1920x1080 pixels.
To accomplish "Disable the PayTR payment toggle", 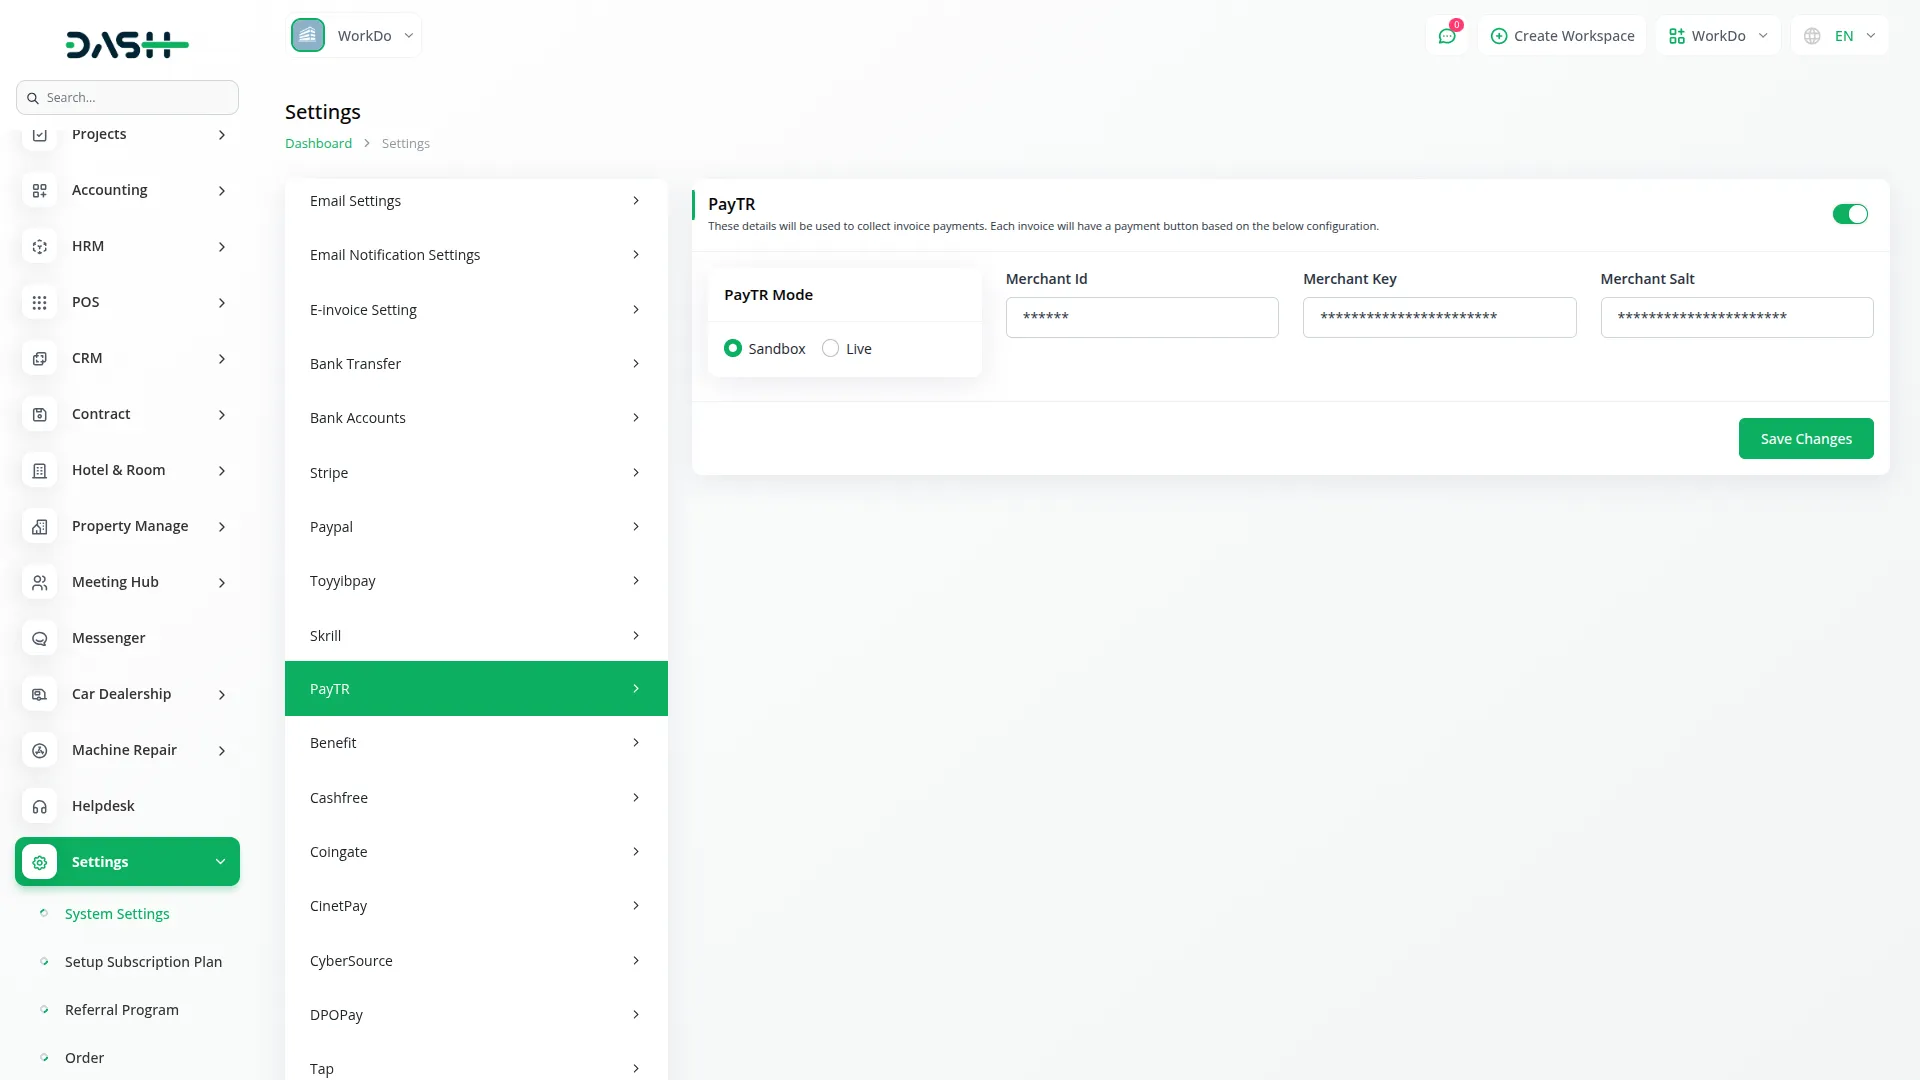I will coord(1849,214).
